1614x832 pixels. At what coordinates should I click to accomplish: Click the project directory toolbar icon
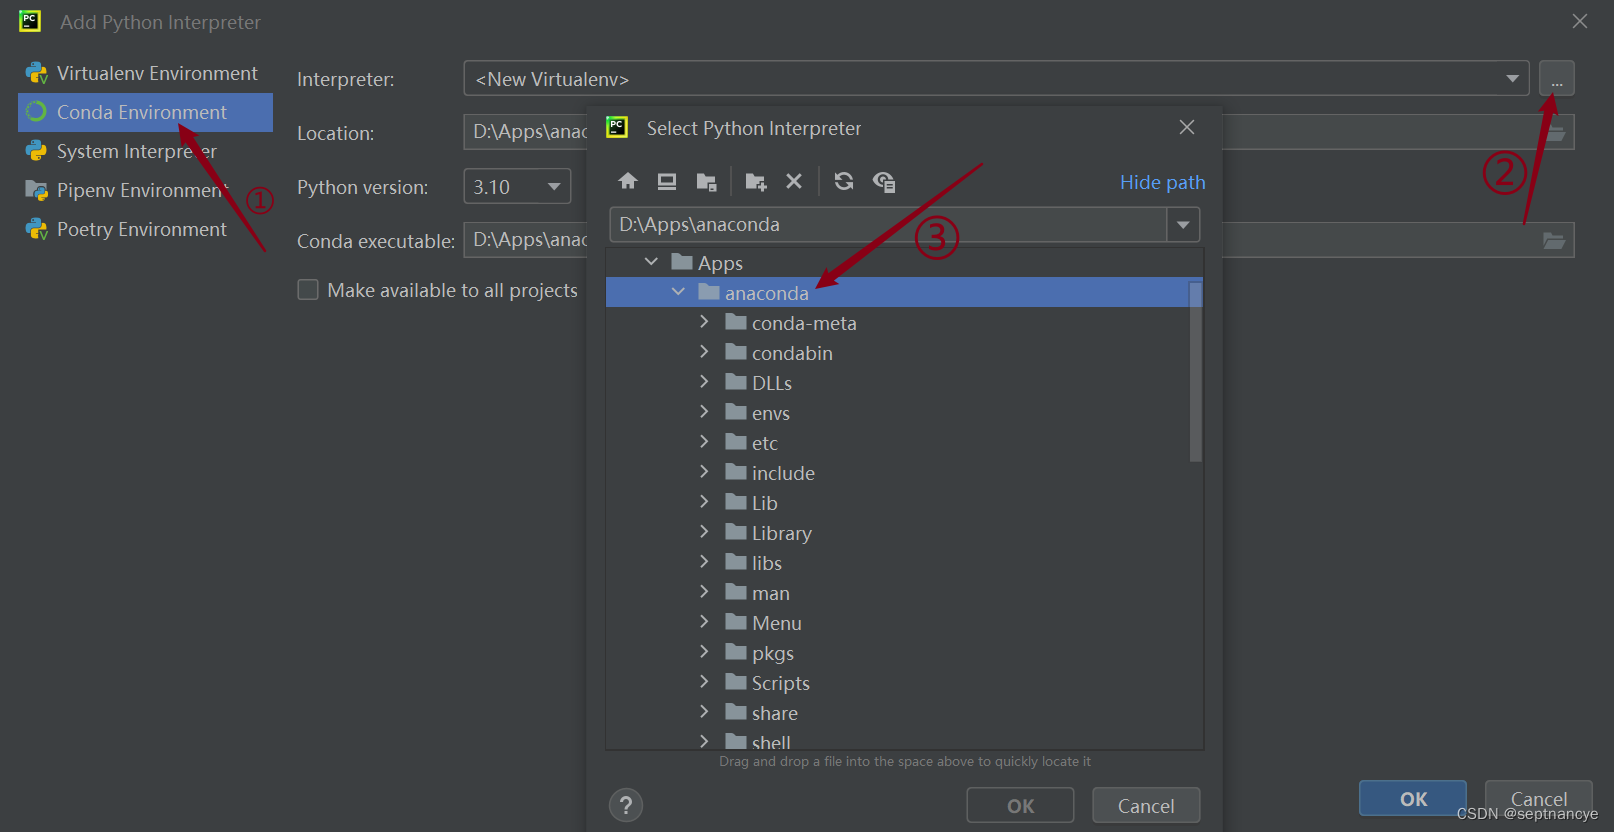click(x=706, y=181)
